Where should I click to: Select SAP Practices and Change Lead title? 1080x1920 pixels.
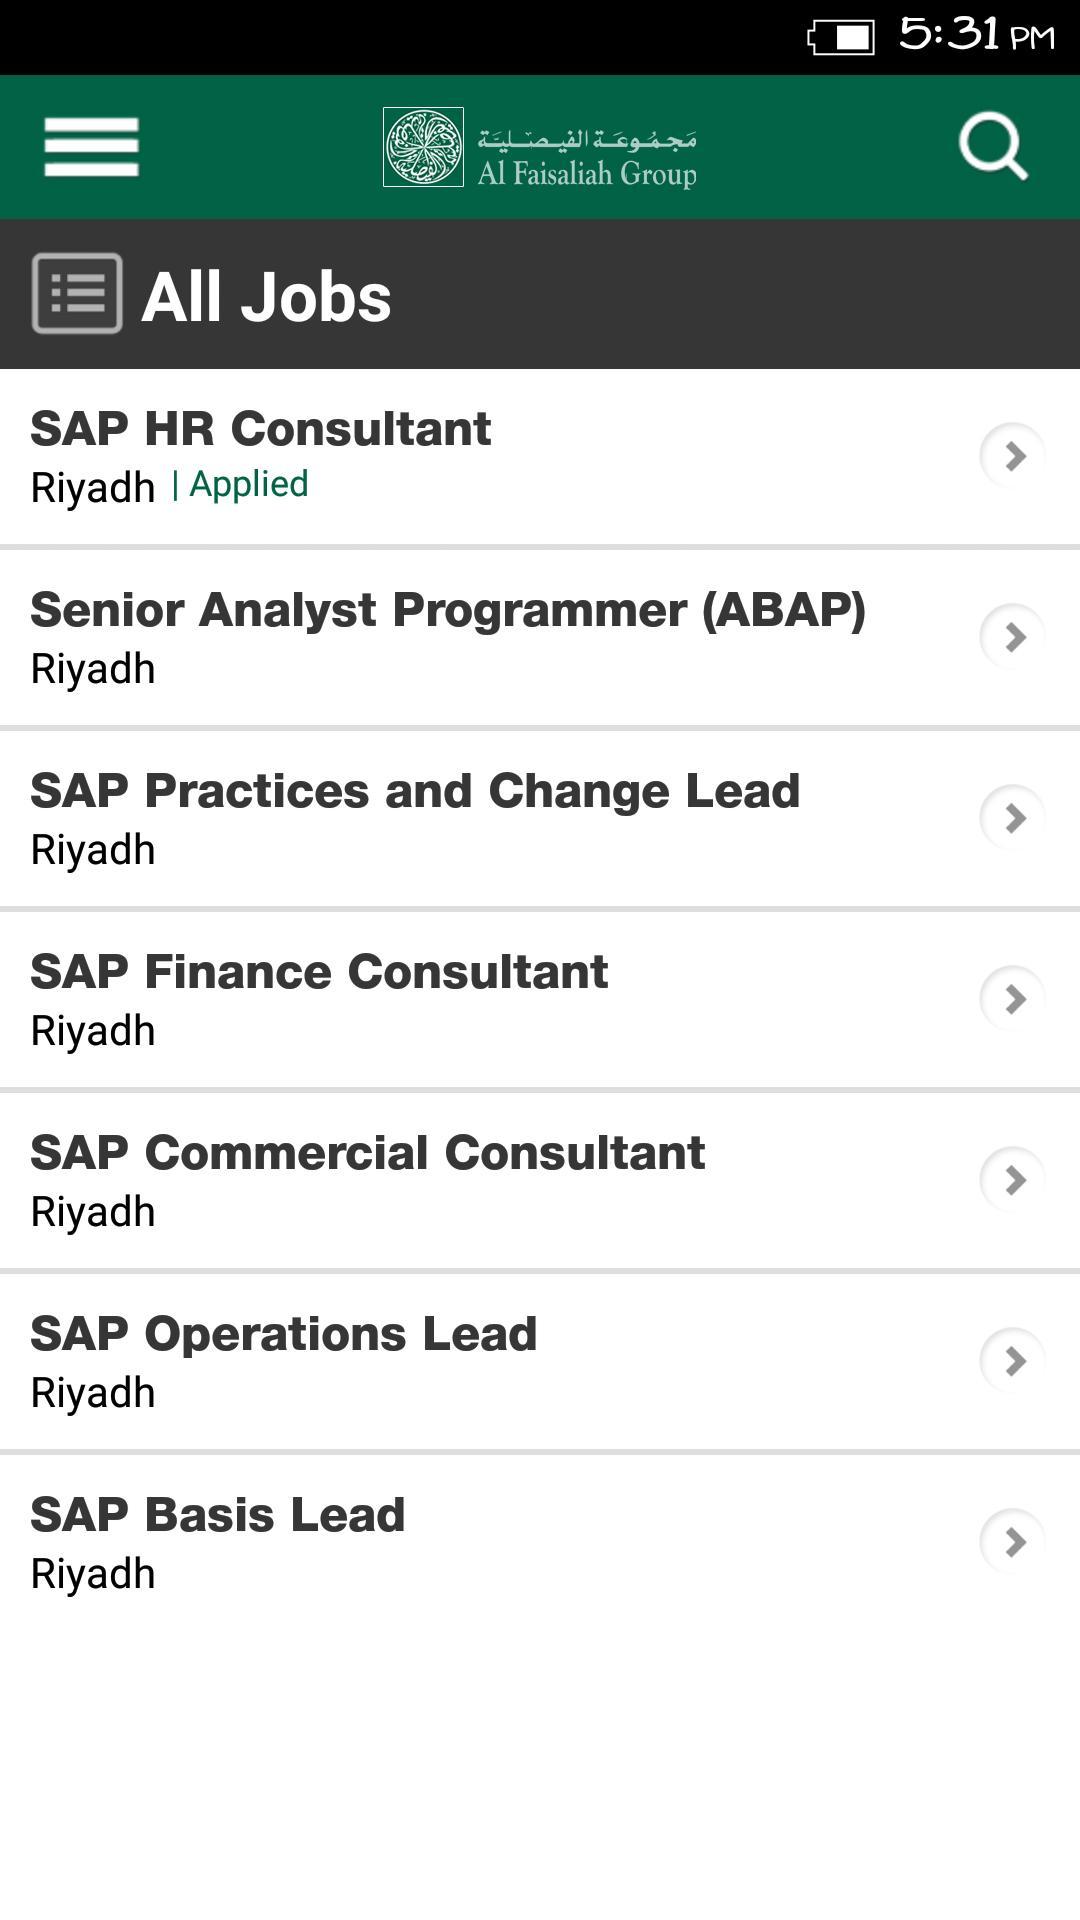coord(415,791)
